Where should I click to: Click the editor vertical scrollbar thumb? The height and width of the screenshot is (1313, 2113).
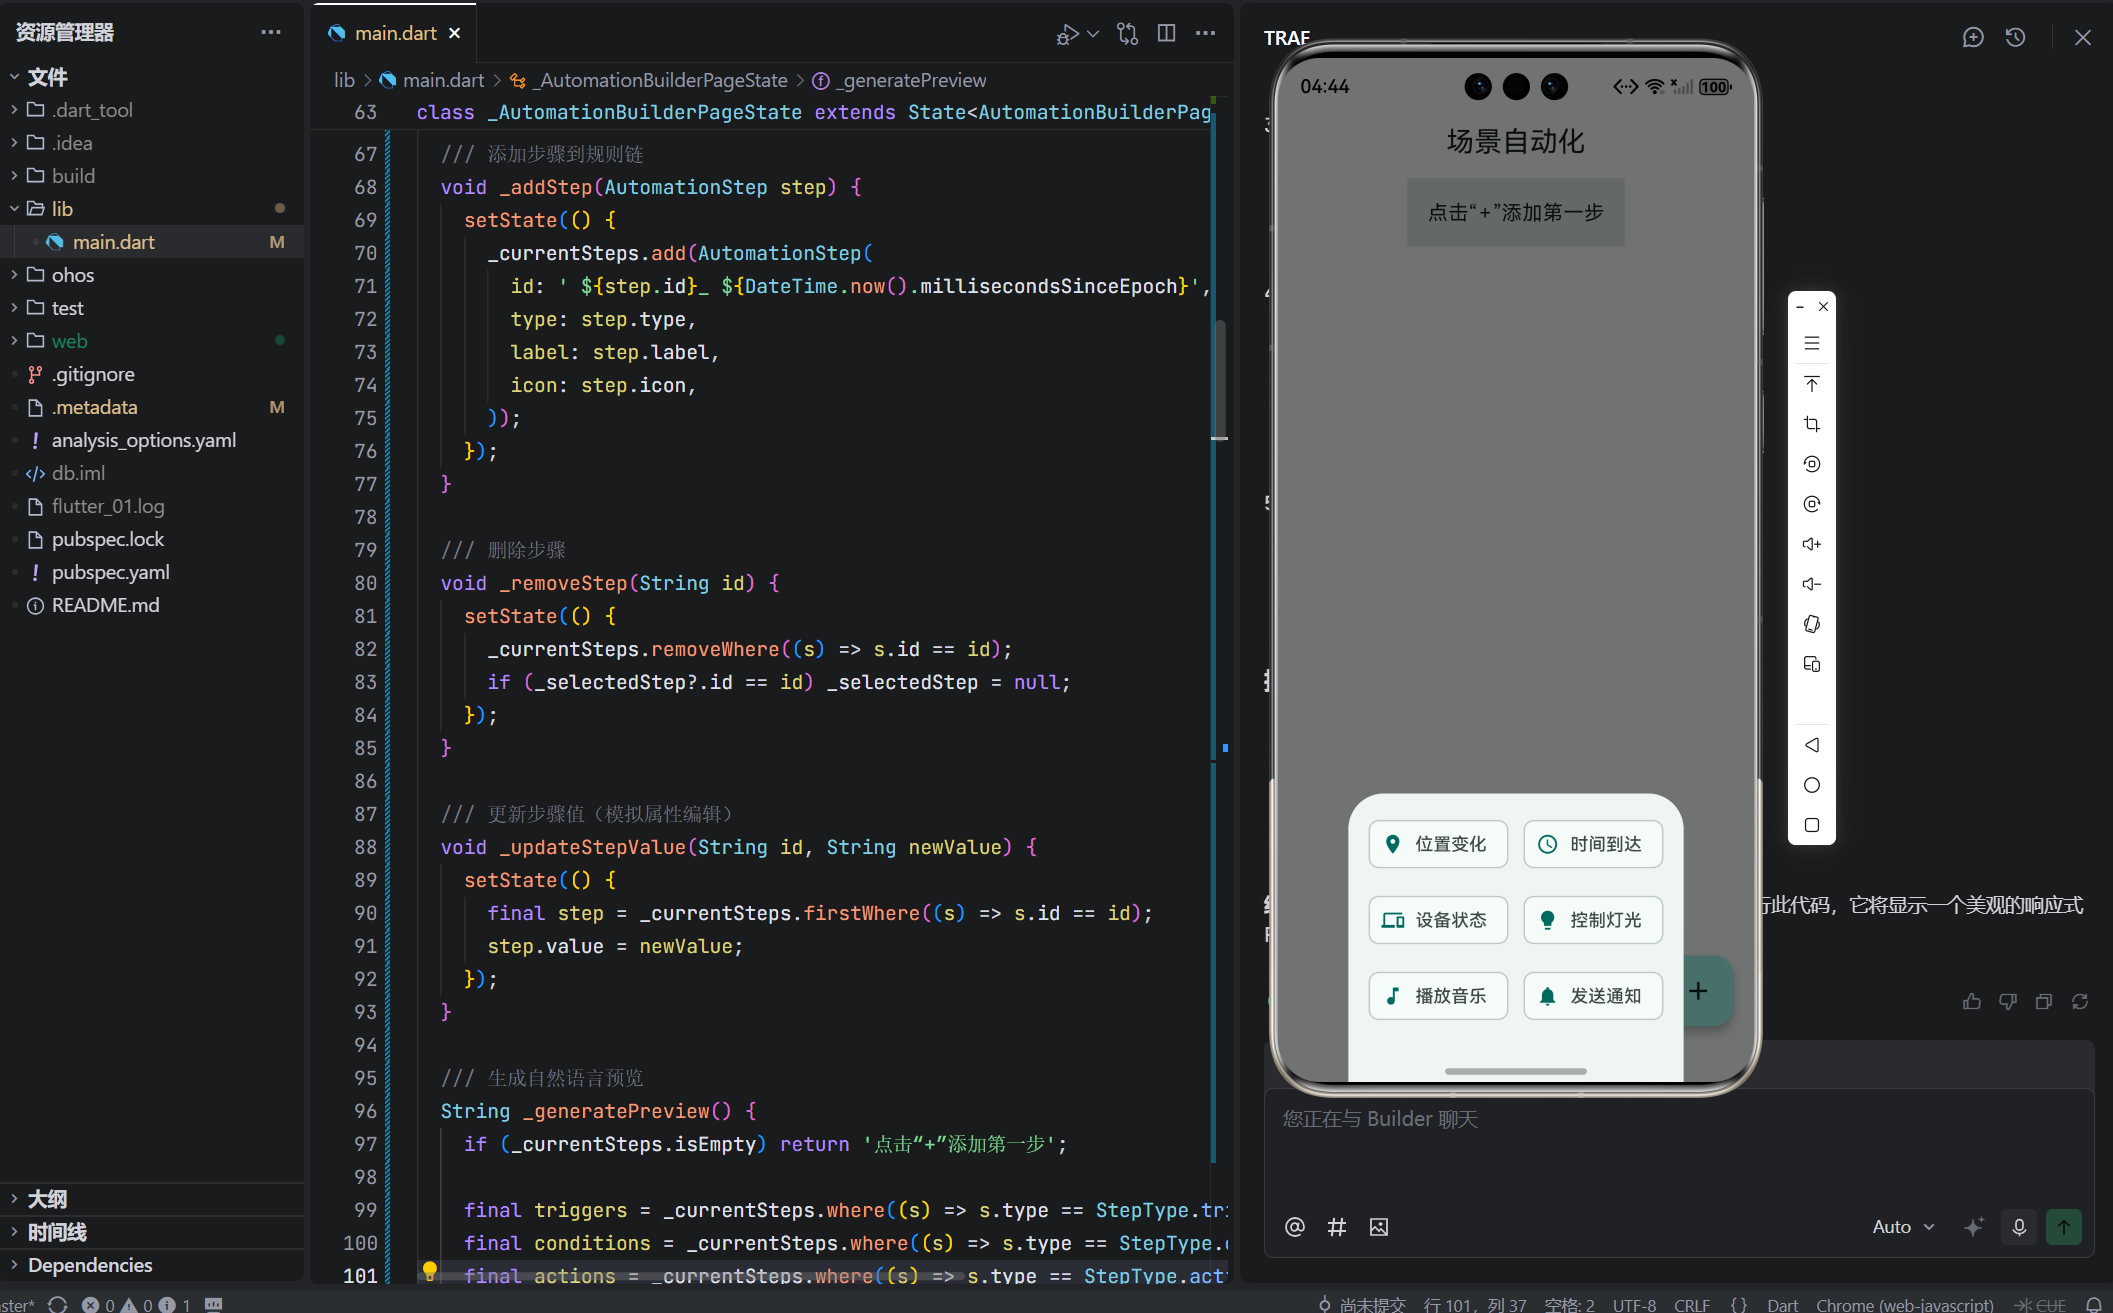click(1220, 380)
